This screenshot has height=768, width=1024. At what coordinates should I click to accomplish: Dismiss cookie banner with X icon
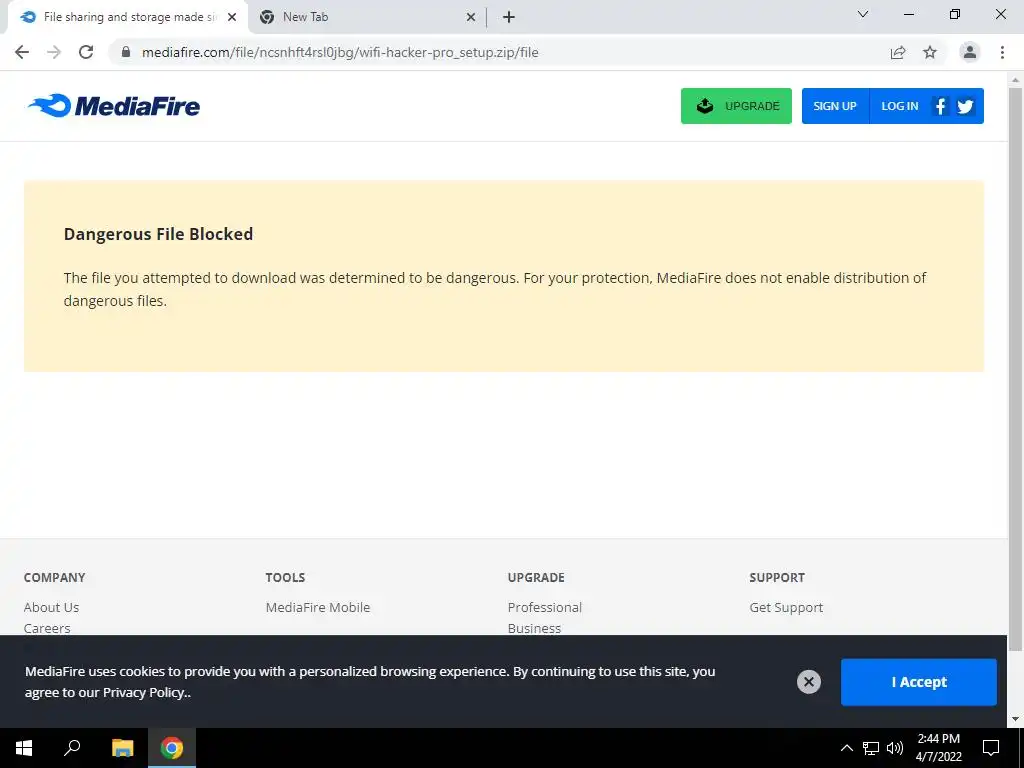[x=808, y=682]
